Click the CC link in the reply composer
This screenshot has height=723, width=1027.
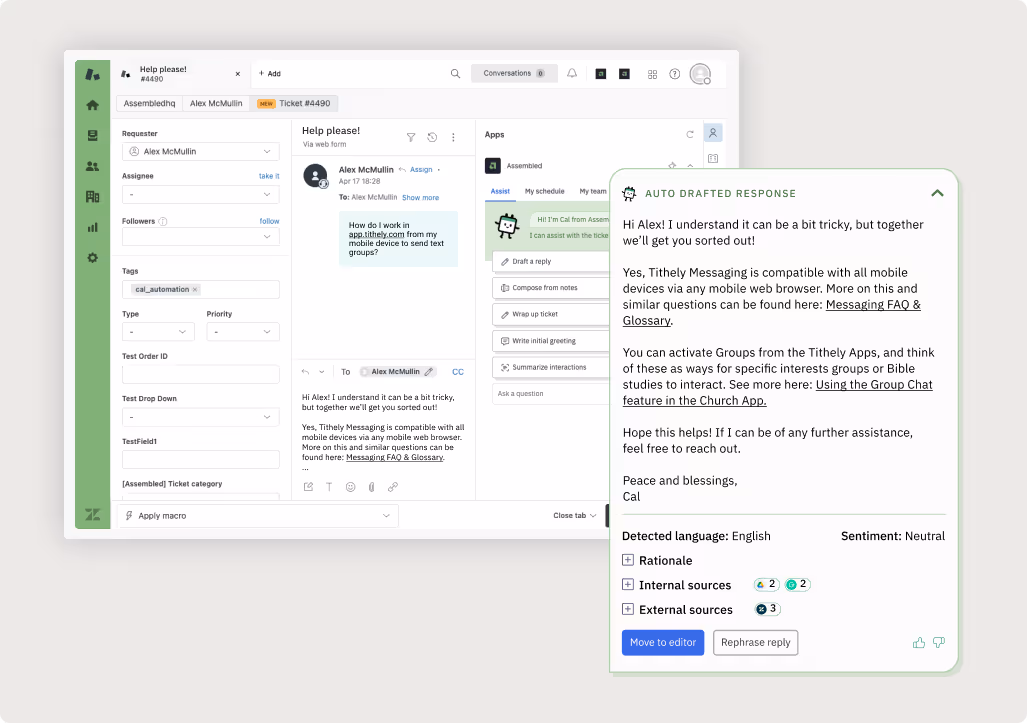pos(458,372)
